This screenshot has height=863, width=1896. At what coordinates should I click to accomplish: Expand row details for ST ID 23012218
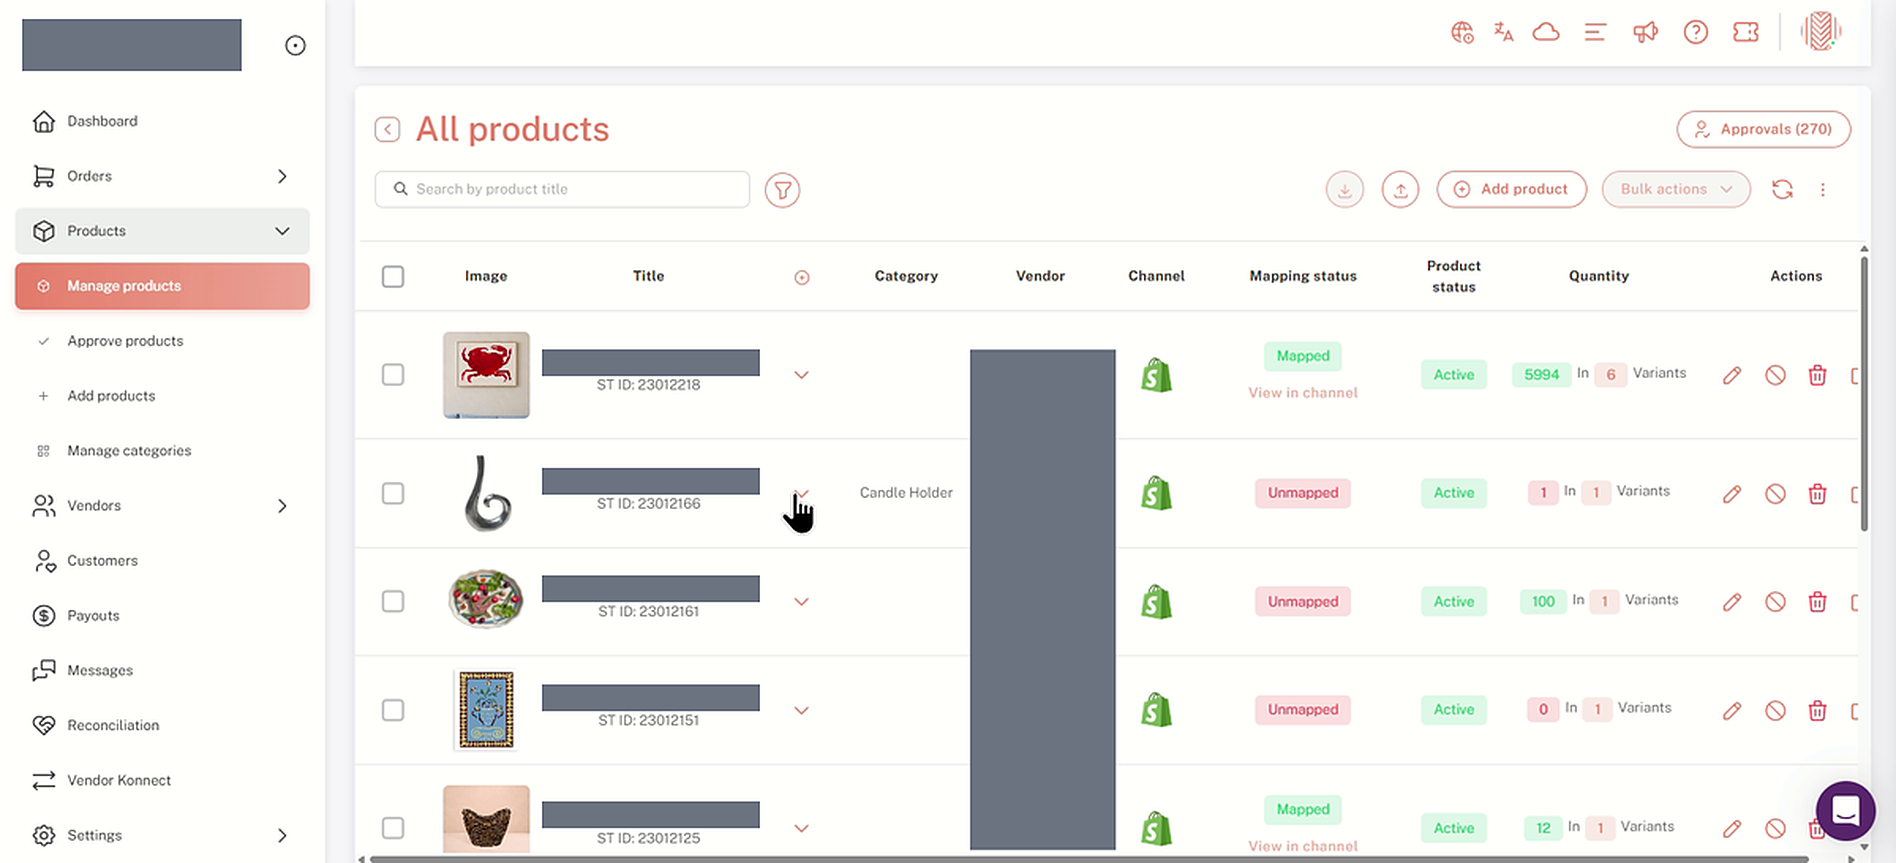pos(801,375)
